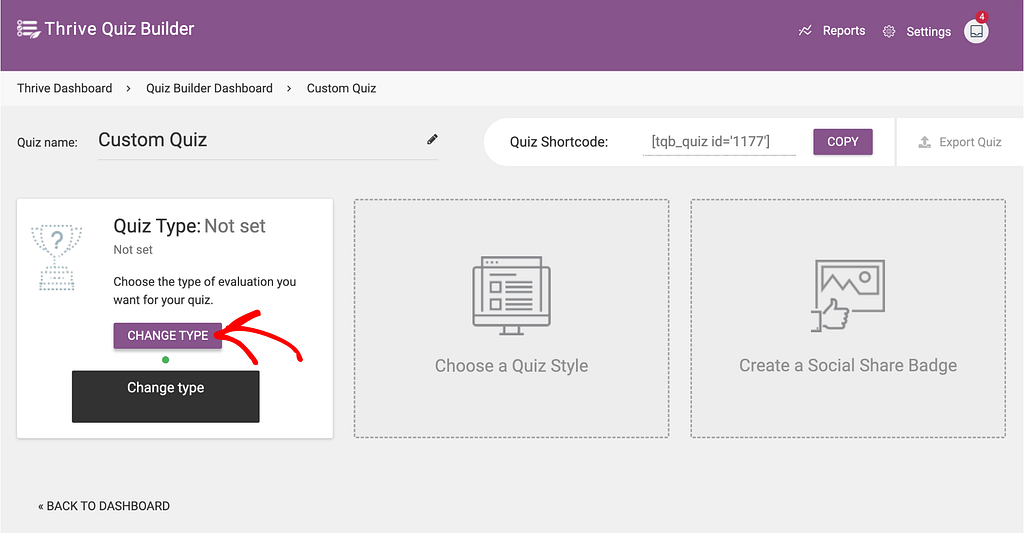
Task: Open the notifications inbox icon with badge
Action: pos(976,31)
